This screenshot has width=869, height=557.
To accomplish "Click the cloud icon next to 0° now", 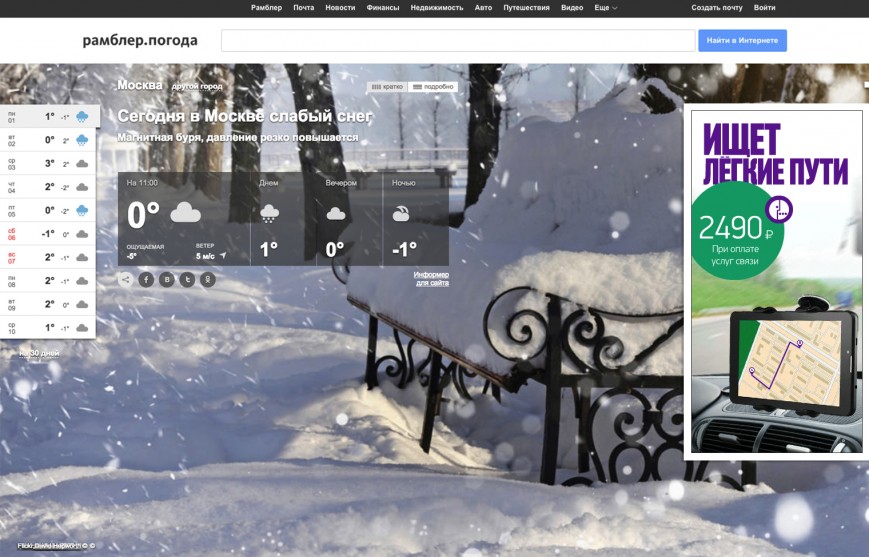I will pyautogui.click(x=186, y=213).
